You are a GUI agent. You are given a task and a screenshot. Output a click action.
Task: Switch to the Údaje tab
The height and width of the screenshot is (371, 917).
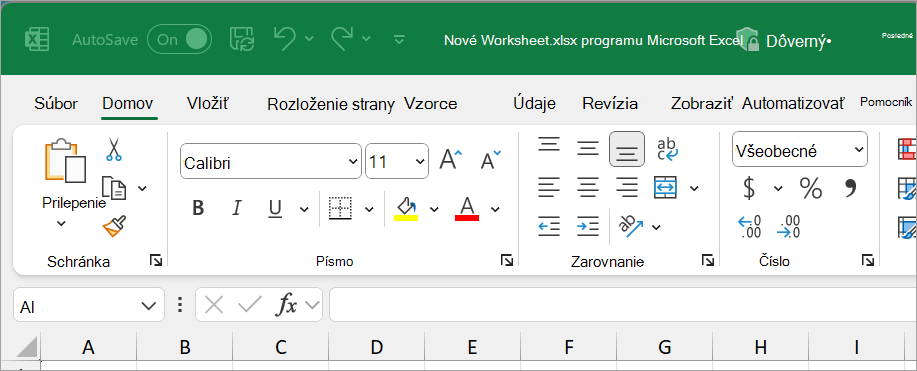point(535,104)
